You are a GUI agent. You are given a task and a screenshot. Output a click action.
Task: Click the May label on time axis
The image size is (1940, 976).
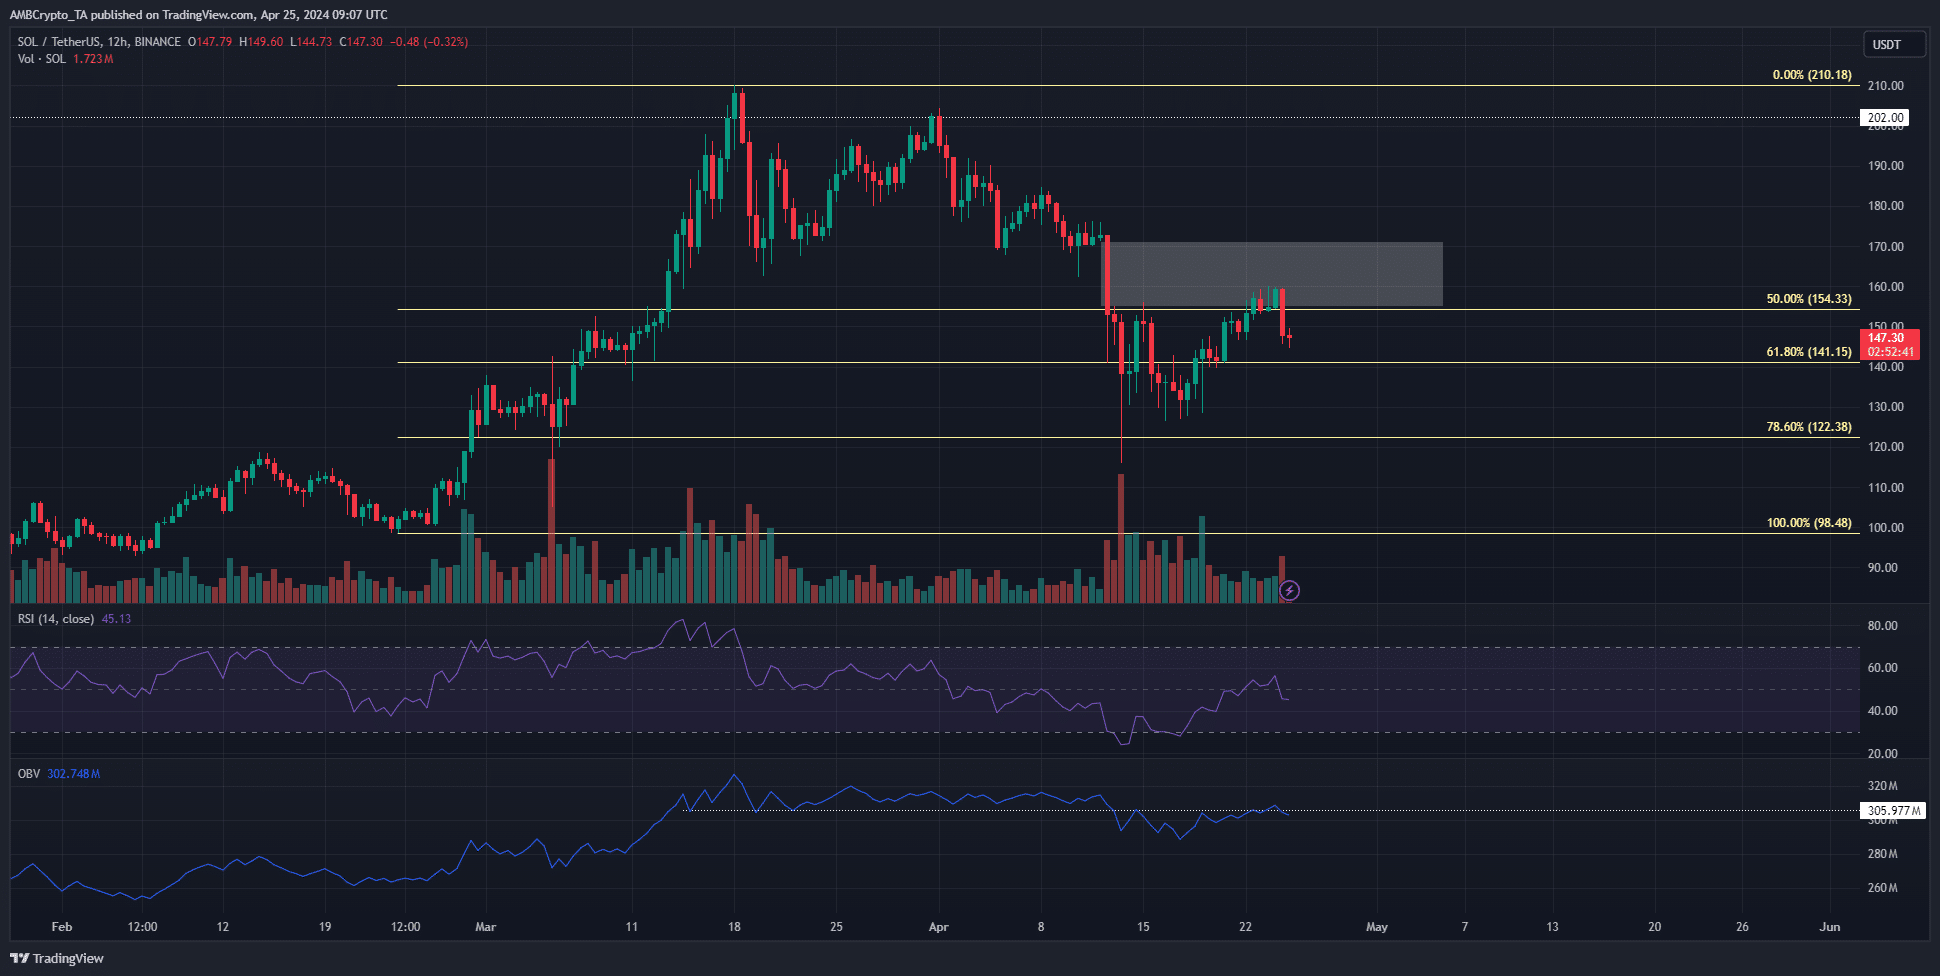[x=1377, y=927]
